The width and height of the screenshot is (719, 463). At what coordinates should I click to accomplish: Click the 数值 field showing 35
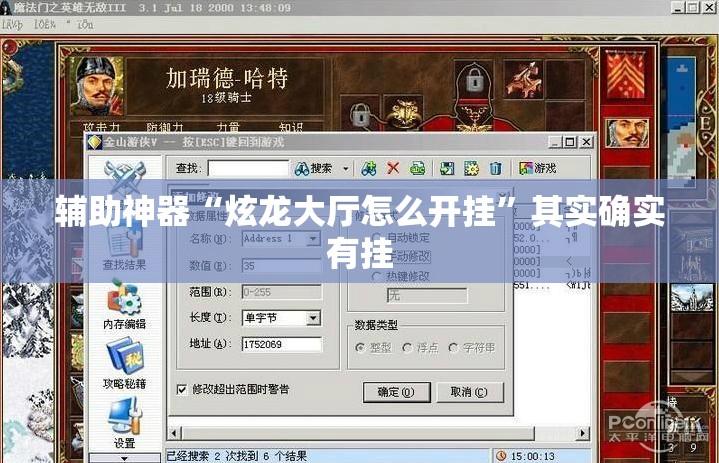point(282,265)
